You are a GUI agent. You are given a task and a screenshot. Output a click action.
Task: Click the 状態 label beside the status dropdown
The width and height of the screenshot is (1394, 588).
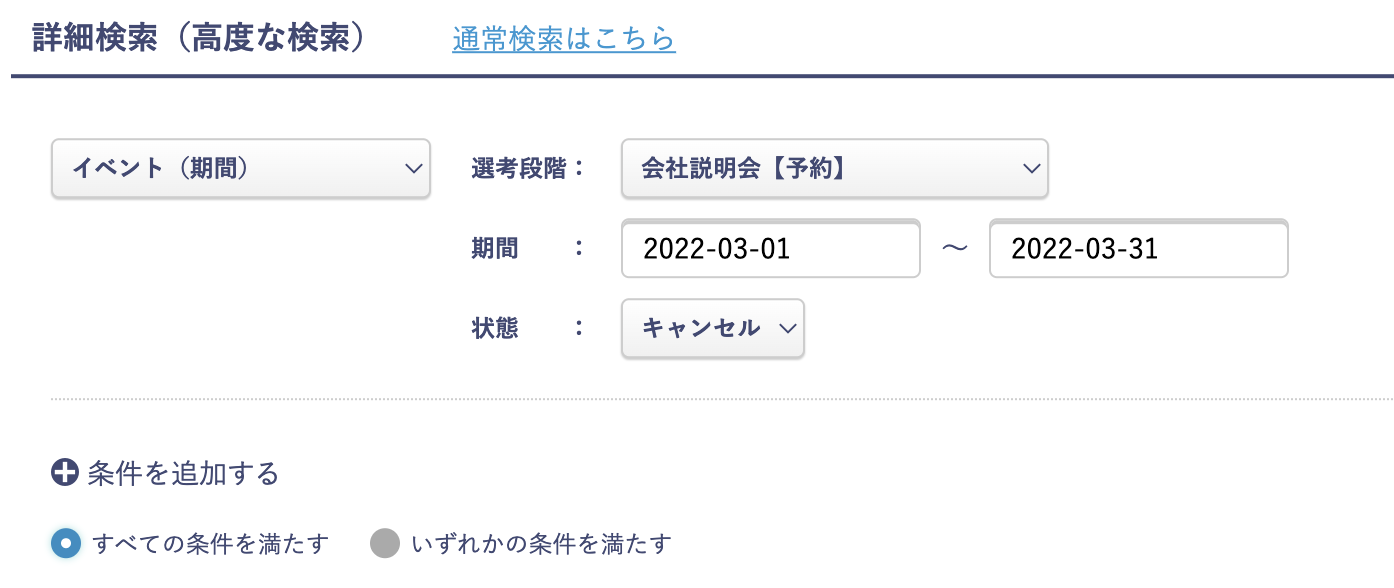pos(496,328)
